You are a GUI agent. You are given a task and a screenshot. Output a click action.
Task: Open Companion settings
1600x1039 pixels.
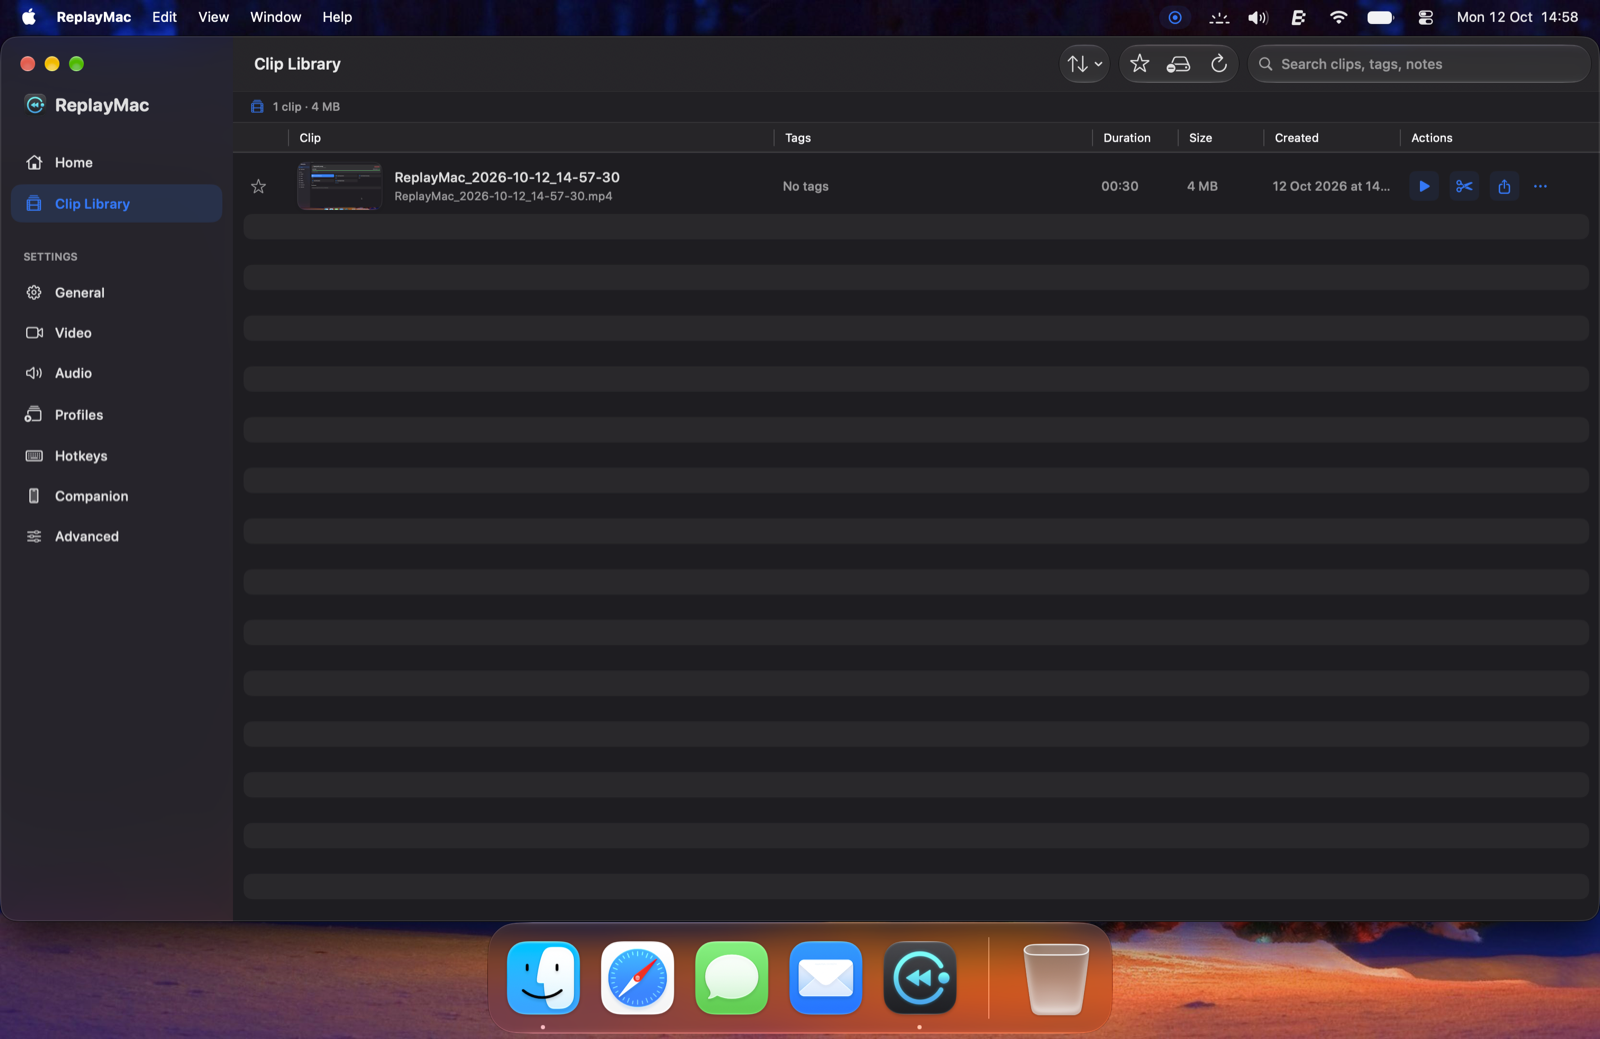(x=117, y=496)
